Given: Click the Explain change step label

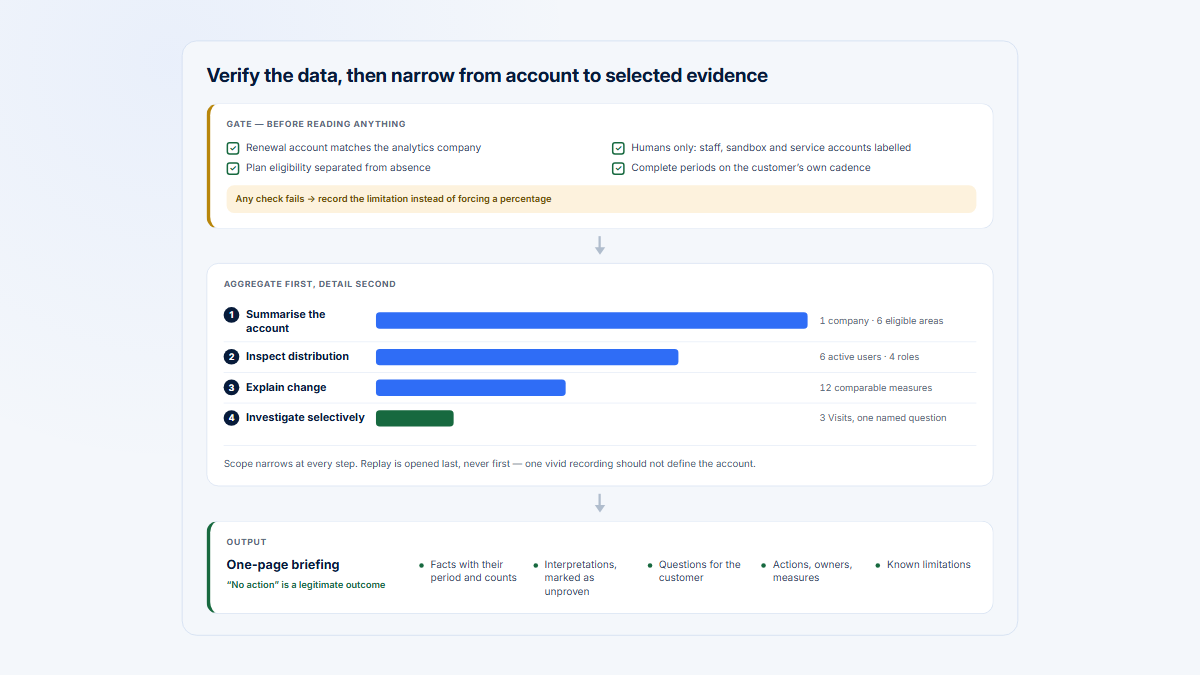Looking at the screenshot, I should coord(286,388).
